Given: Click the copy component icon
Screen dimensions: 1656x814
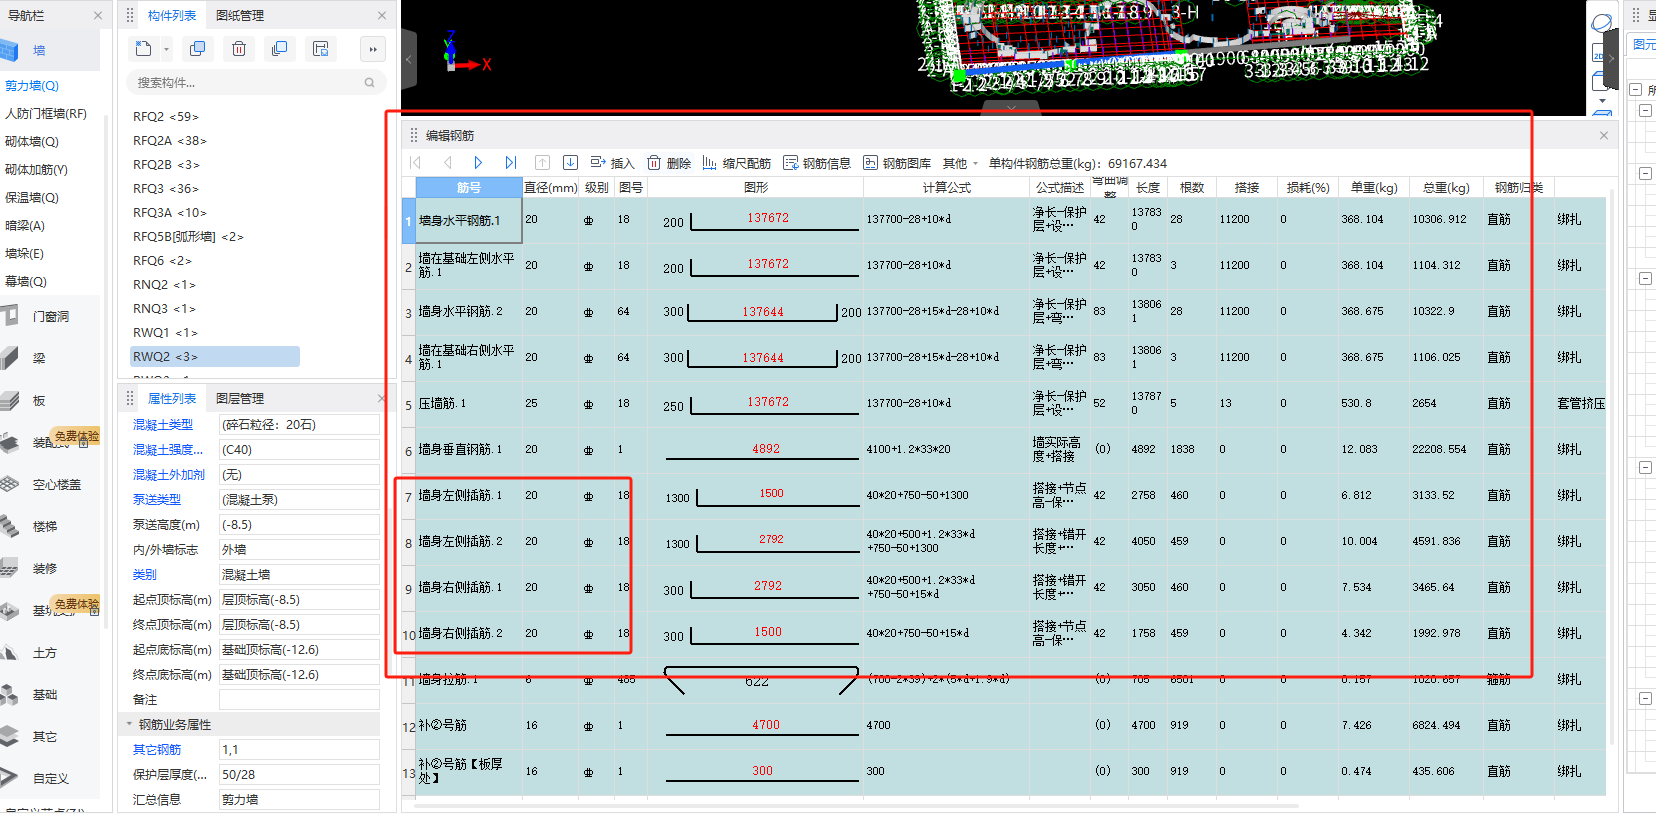Looking at the screenshot, I should pyautogui.click(x=198, y=49).
